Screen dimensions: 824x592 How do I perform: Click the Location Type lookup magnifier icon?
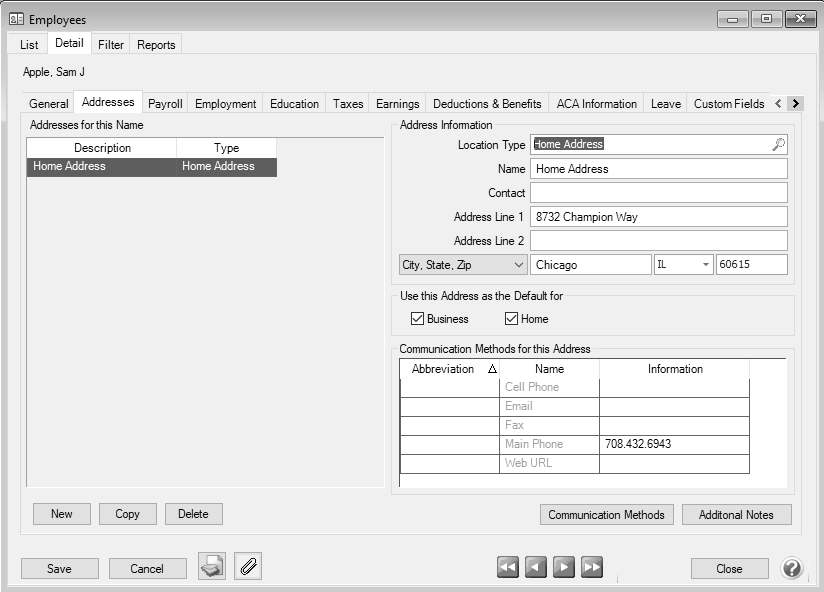(x=778, y=144)
